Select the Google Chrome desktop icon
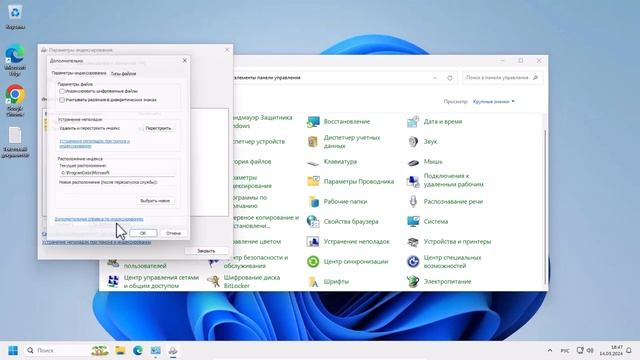The height and width of the screenshot is (360, 640). click(x=15, y=100)
